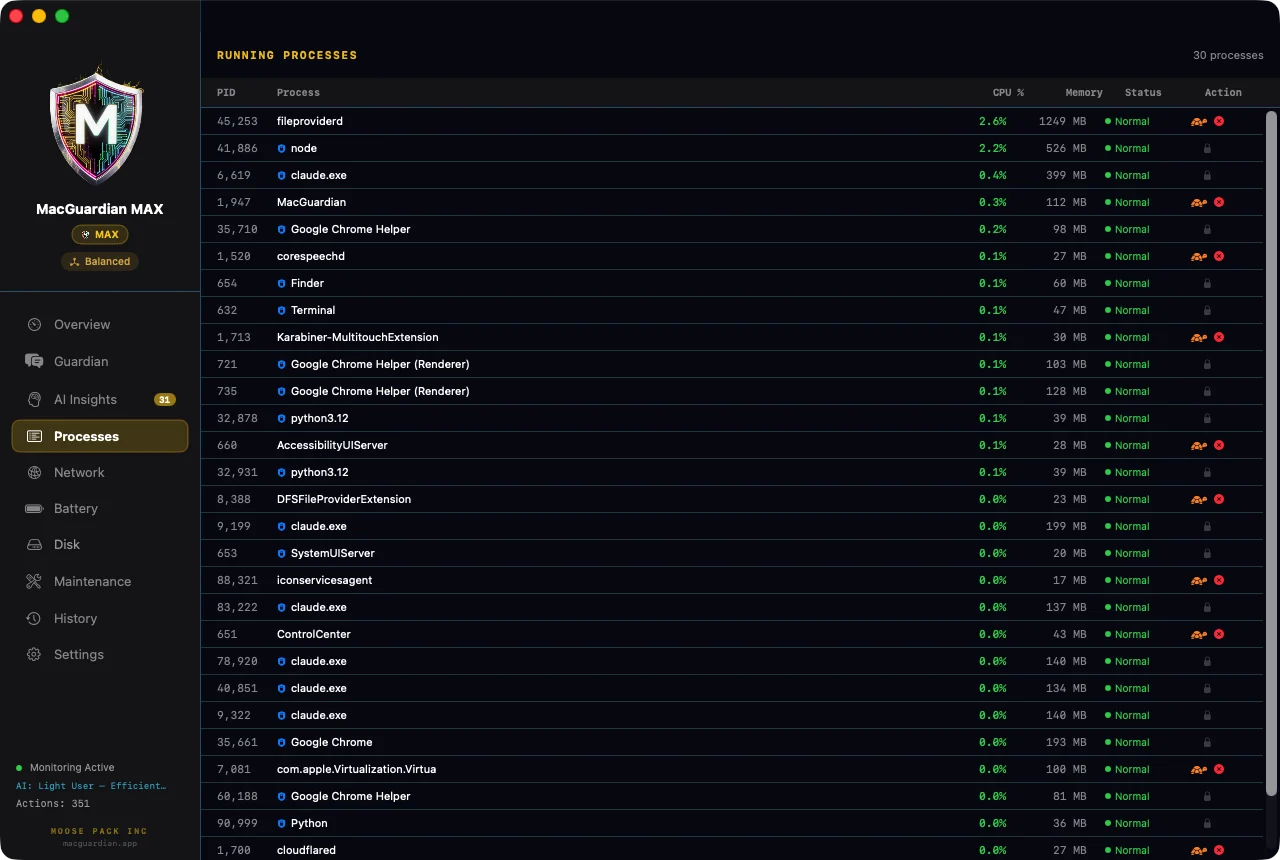
Task: Go to the Guardian section
Action: pyautogui.click(x=100, y=362)
